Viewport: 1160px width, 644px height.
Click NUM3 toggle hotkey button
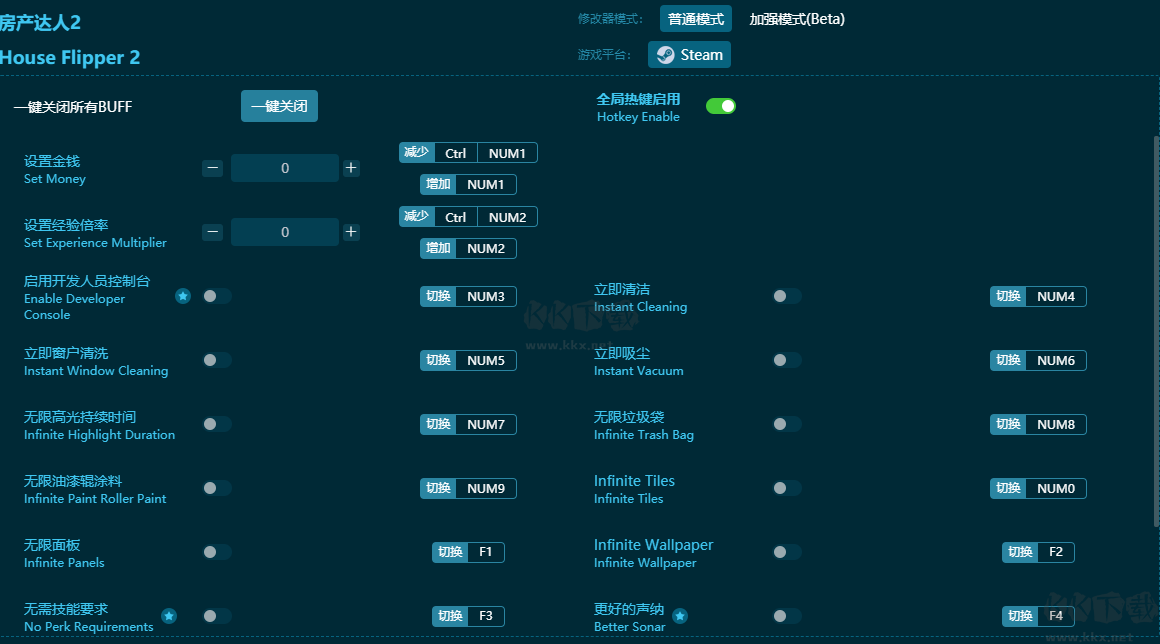click(x=468, y=296)
